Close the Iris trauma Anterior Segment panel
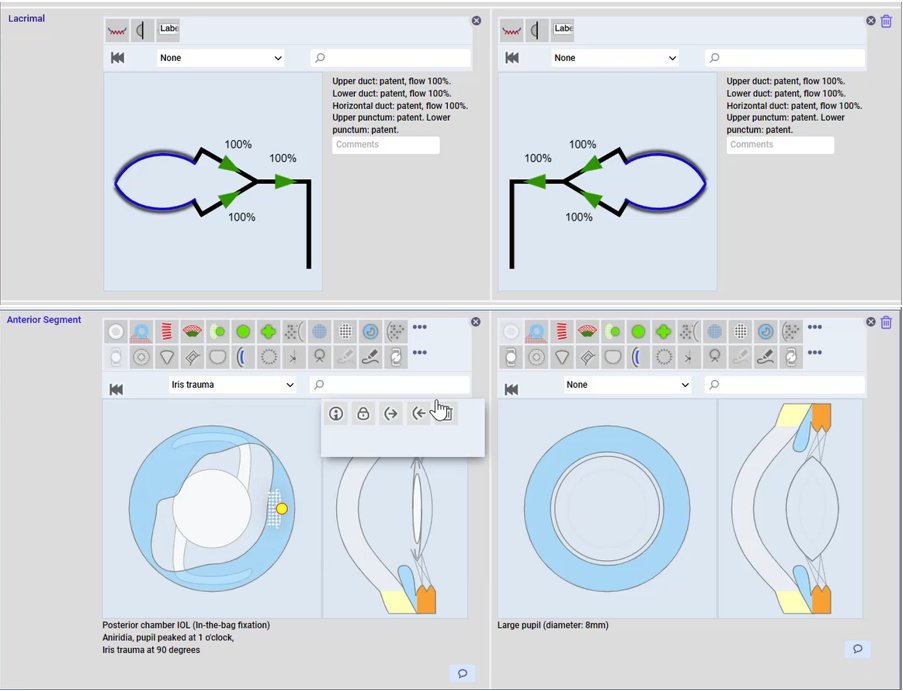The height and width of the screenshot is (691, 903). pyautogui.click(x=476, y=322)
